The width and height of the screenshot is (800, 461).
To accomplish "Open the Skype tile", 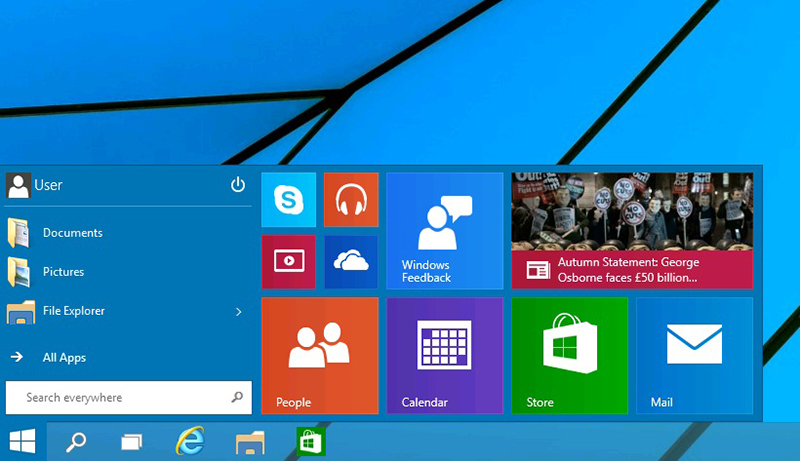I will point(289,200).
